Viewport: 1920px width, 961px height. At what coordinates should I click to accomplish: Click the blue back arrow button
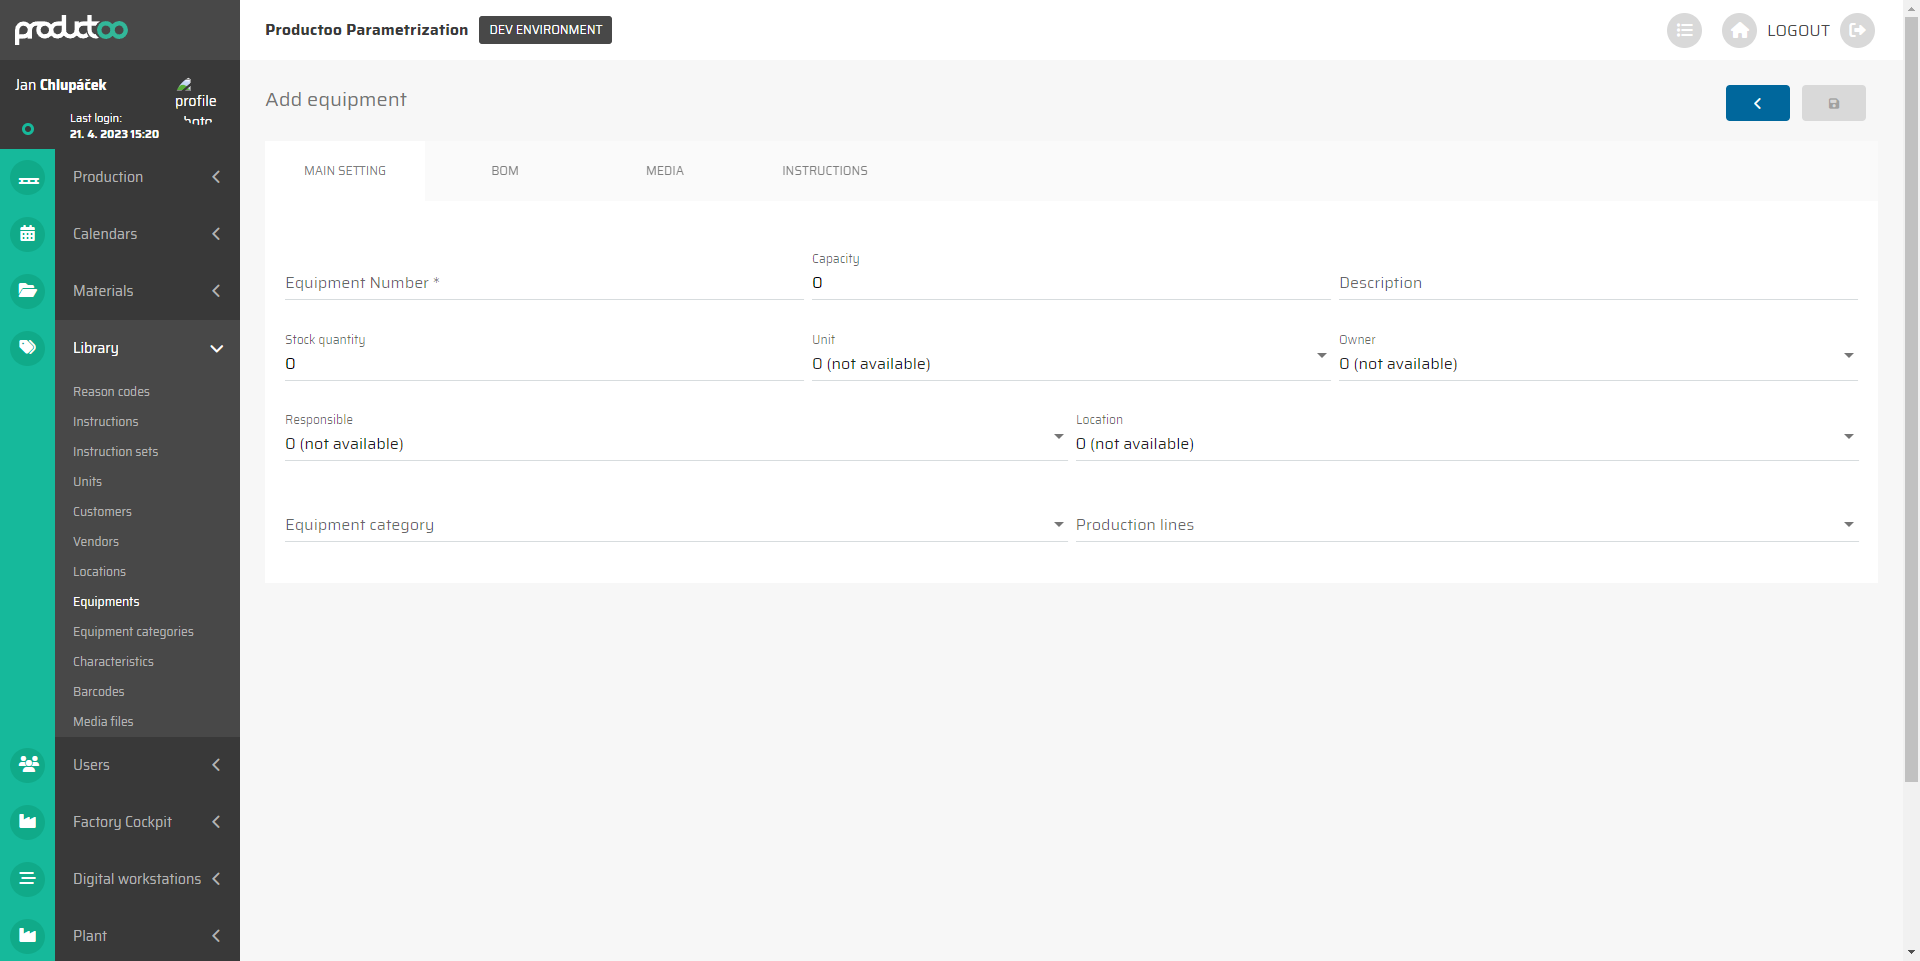(1757, 103)
